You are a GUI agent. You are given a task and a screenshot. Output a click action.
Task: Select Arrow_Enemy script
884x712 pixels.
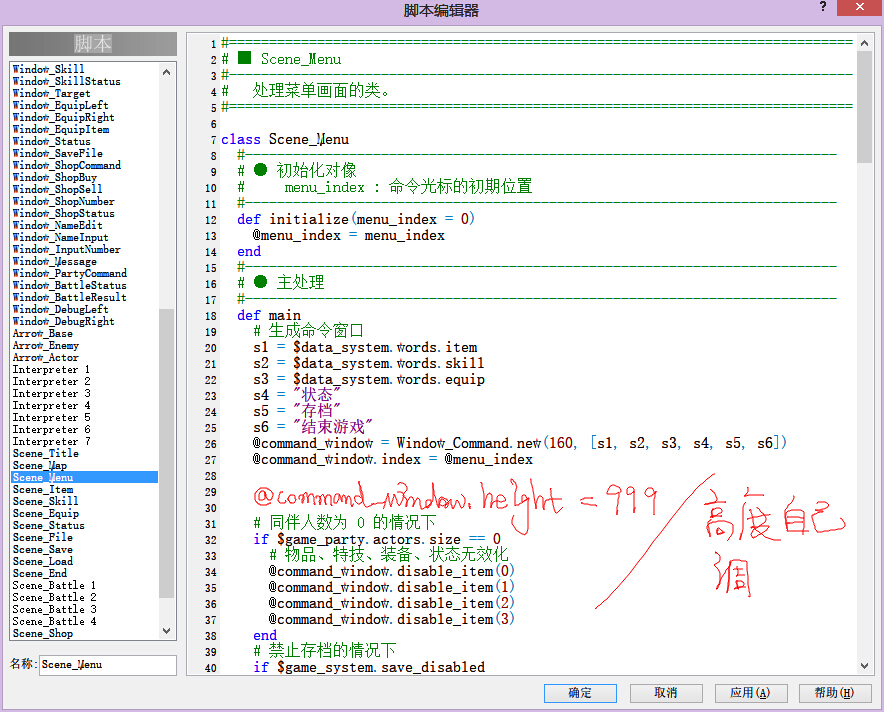(x=46, y=346)
